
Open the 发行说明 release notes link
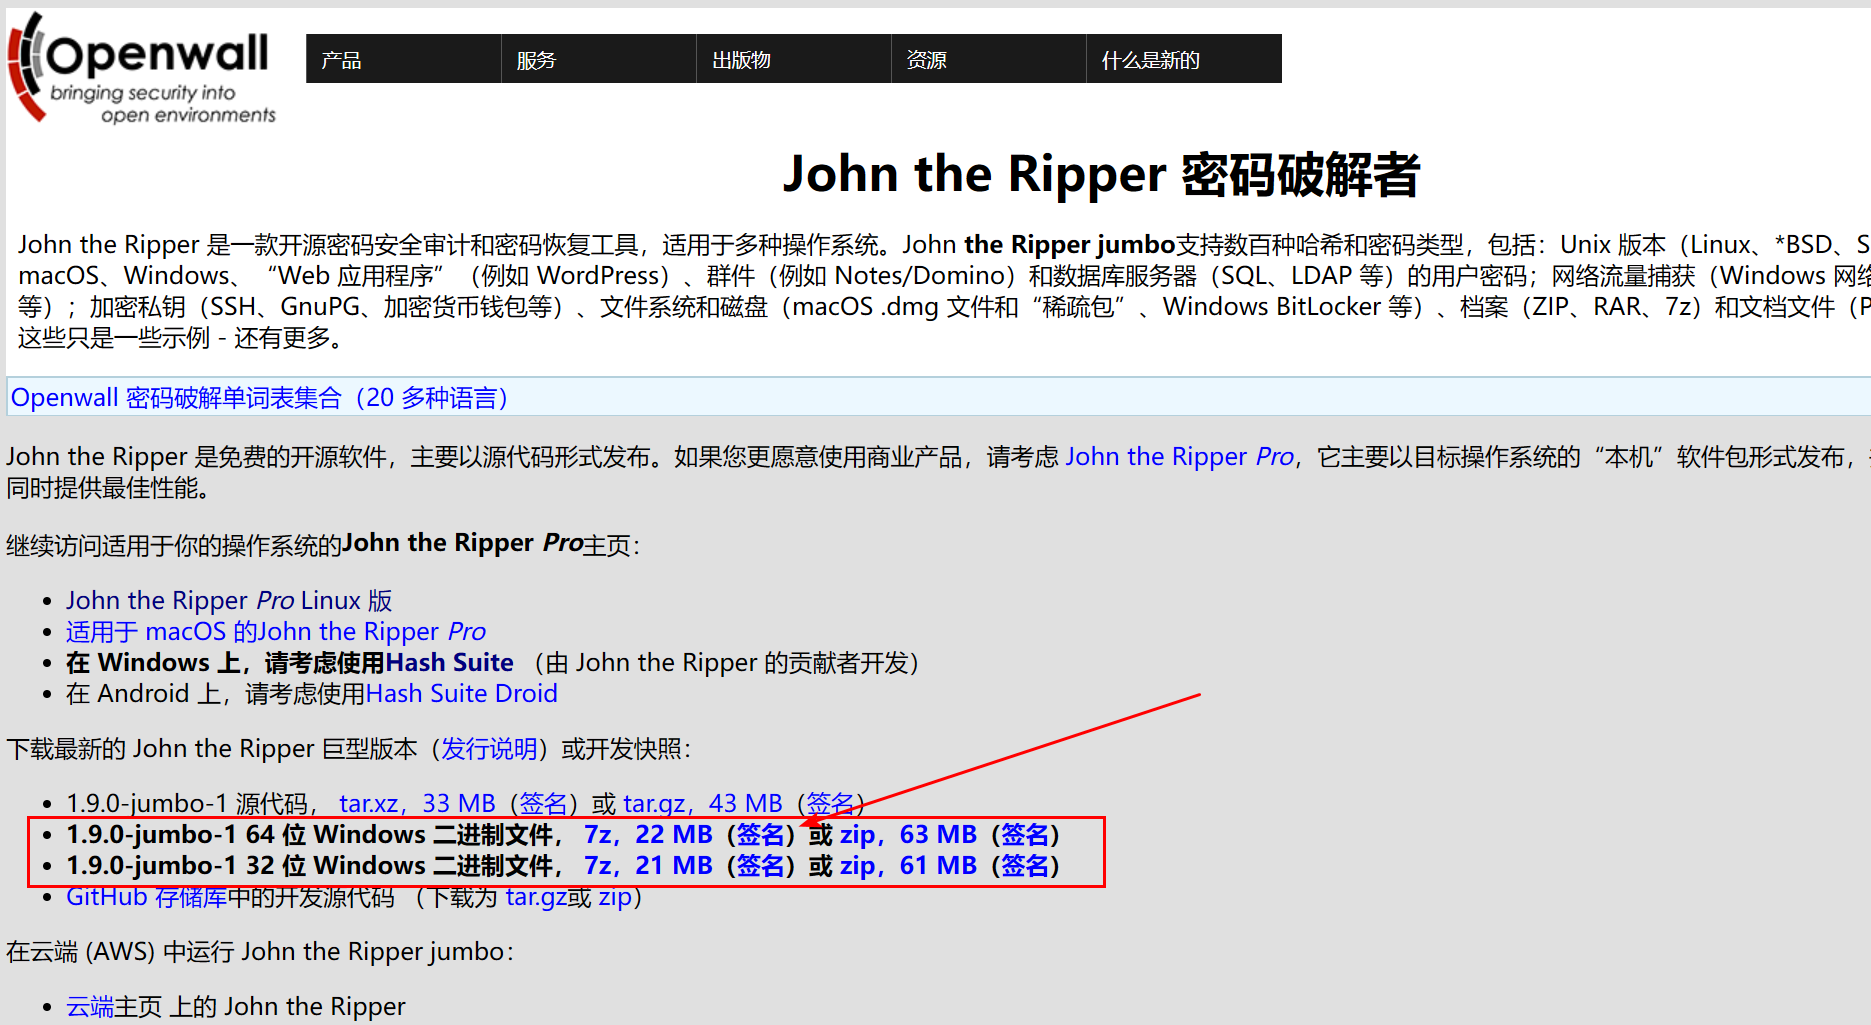[489, 749]
